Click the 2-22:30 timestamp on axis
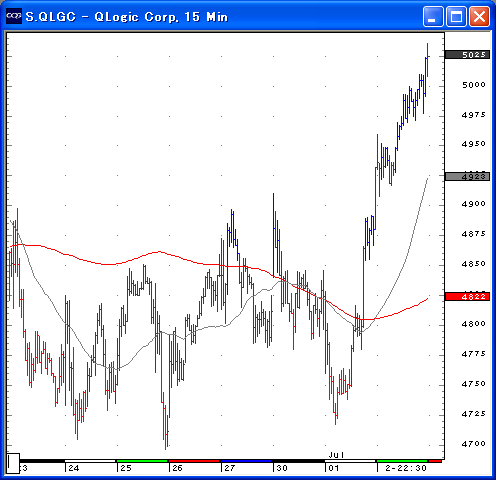 pyautogui.click(x=406, y=468)
